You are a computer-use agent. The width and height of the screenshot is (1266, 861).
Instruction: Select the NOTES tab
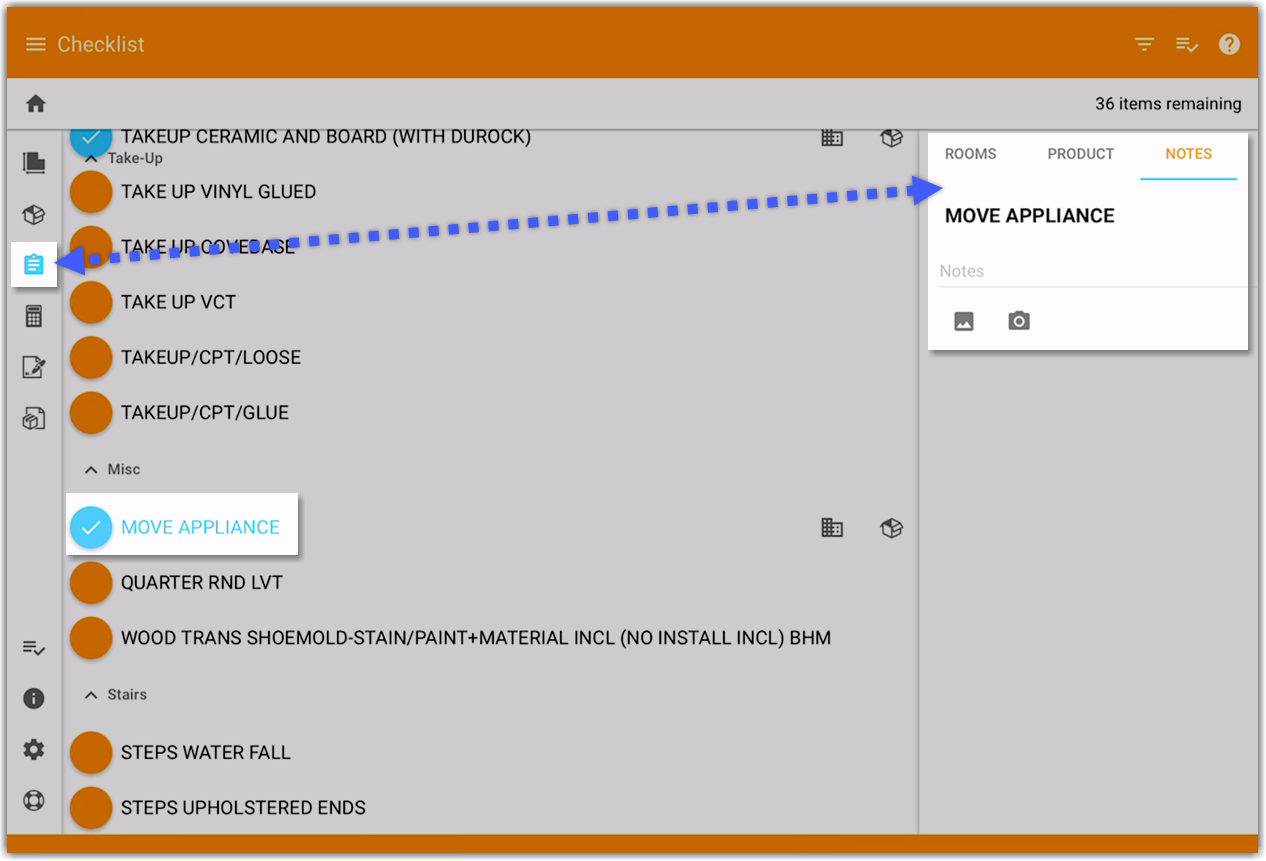(1189, 154)
